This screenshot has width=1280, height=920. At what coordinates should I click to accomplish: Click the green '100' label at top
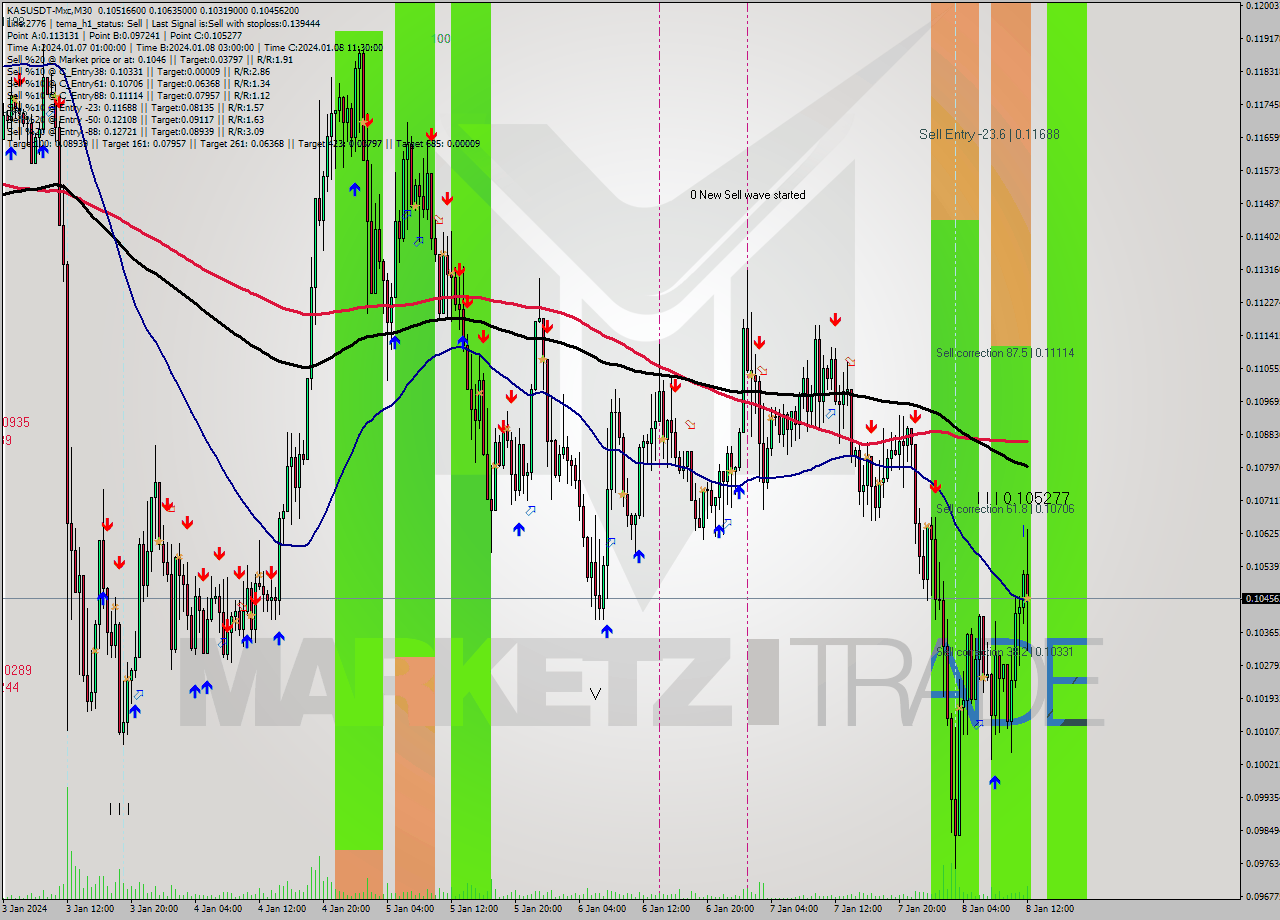point(441,39)
